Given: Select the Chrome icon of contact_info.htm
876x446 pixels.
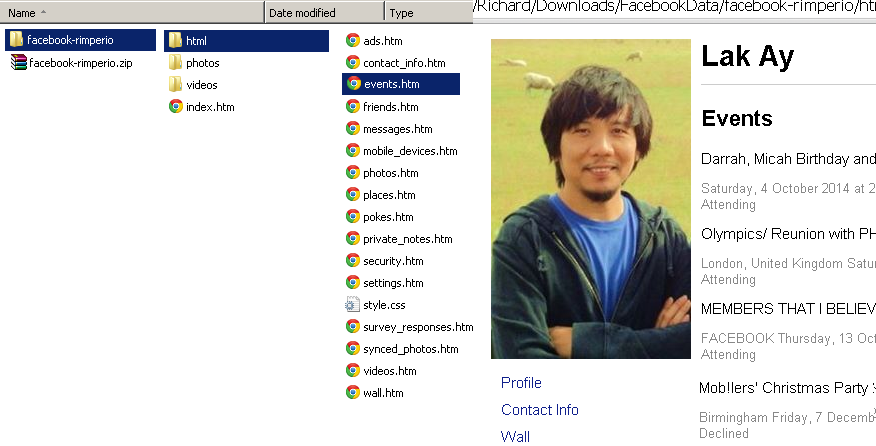Looking at the screenshot, I should pos(353,62).
